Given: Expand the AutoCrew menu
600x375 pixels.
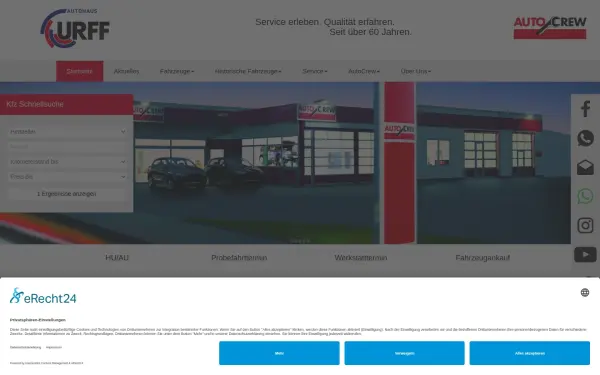Looking at the screenshot, I should (364, 71).
